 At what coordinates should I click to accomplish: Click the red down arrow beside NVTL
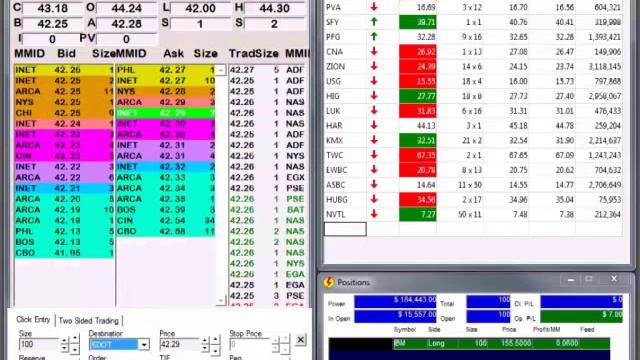pos(374,214)
